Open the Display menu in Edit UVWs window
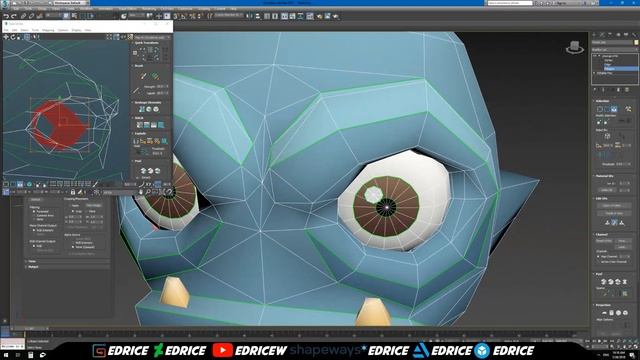Viewport: 640px width, 360px height. coord(76,30)
